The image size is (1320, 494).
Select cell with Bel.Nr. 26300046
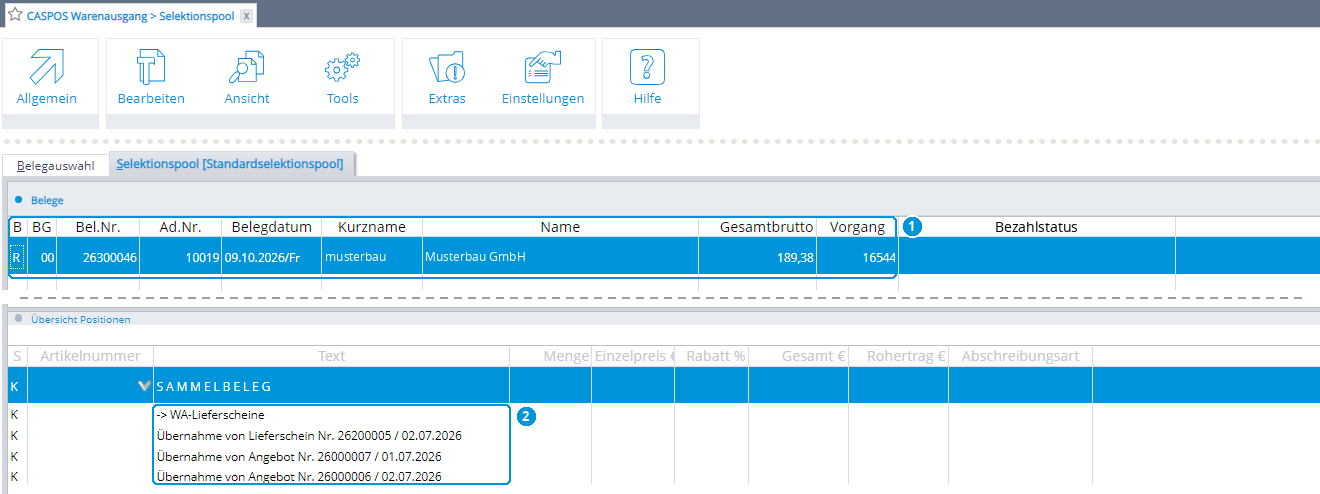[x=98, y=257]
